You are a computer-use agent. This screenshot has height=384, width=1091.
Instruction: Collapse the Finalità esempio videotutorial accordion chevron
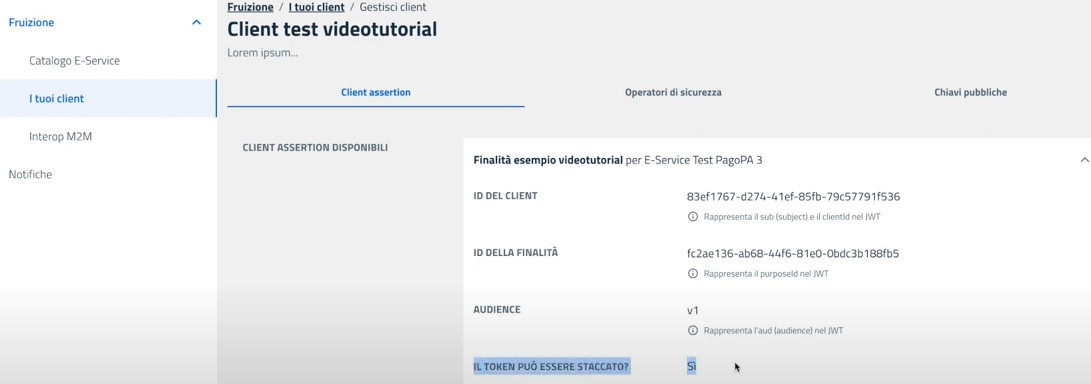point(1084,160)
